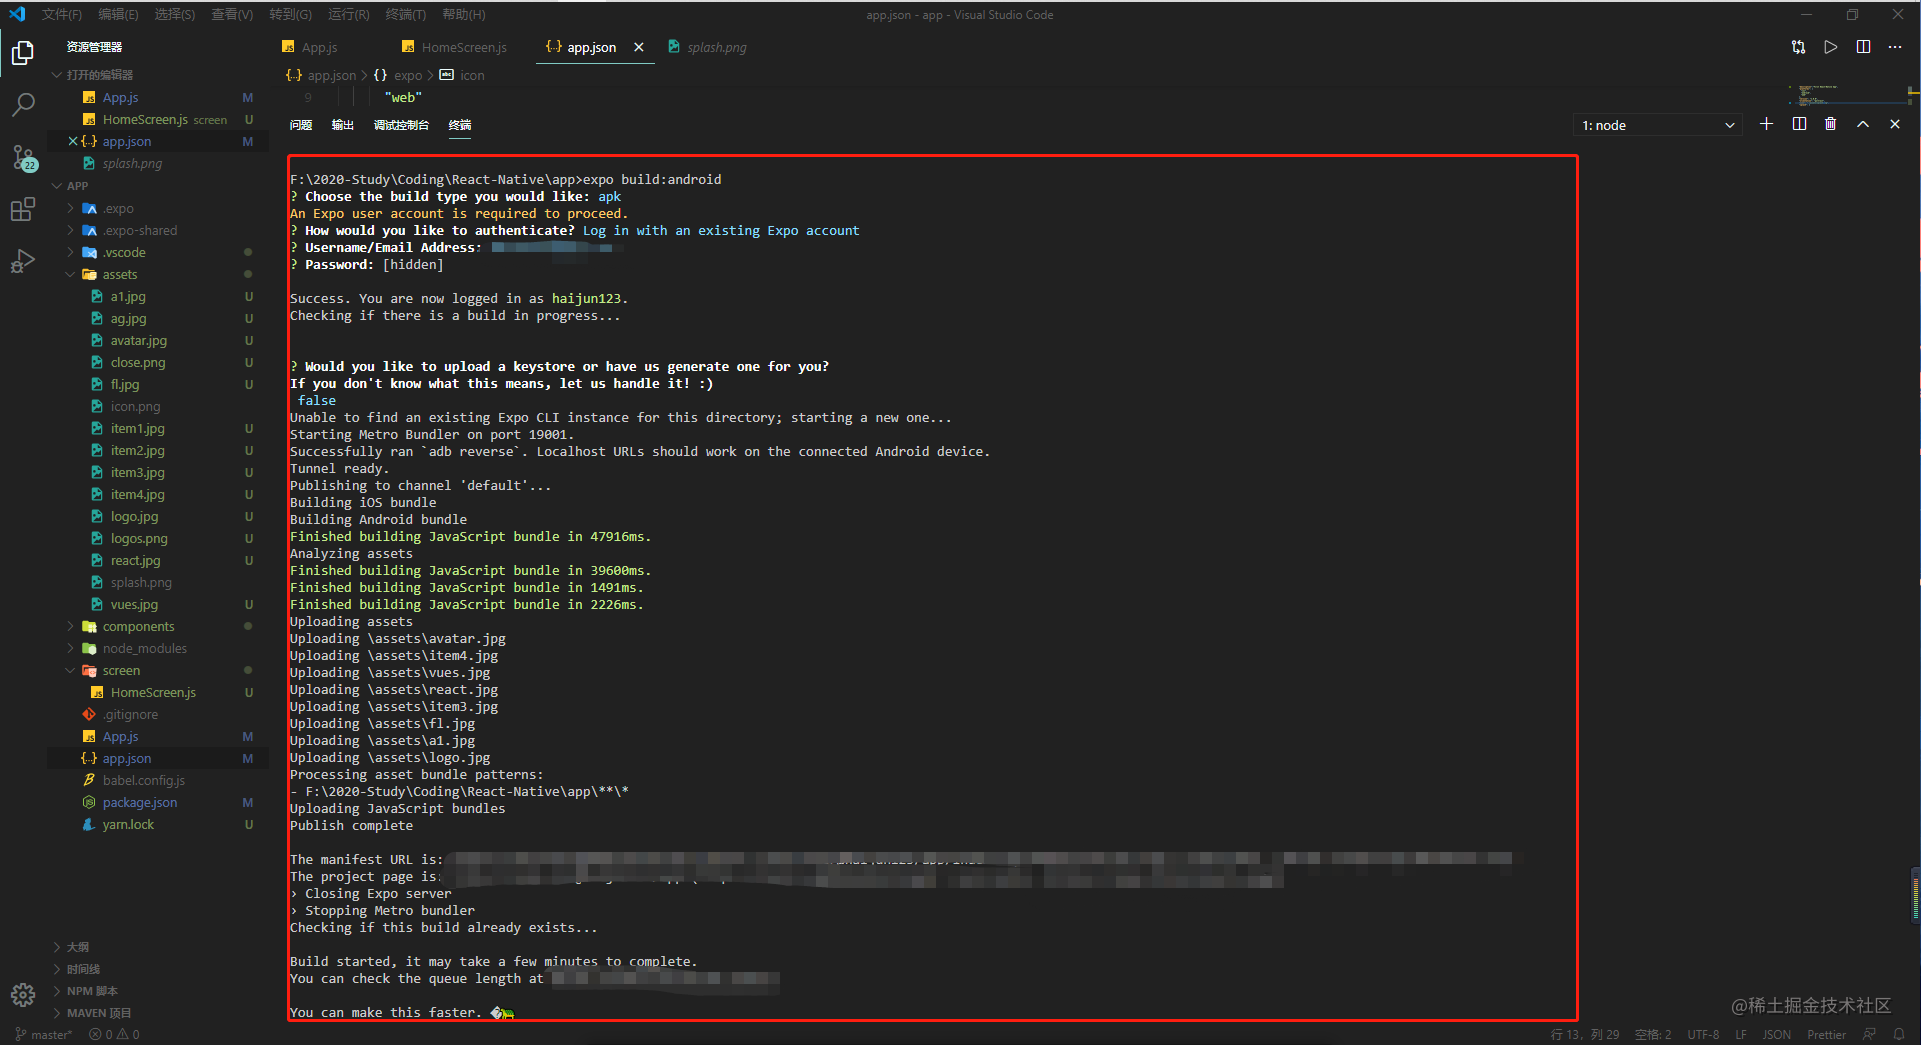1921x1045 pixels.
Task: Open the Run and Debug view
Action: point(23,261)
